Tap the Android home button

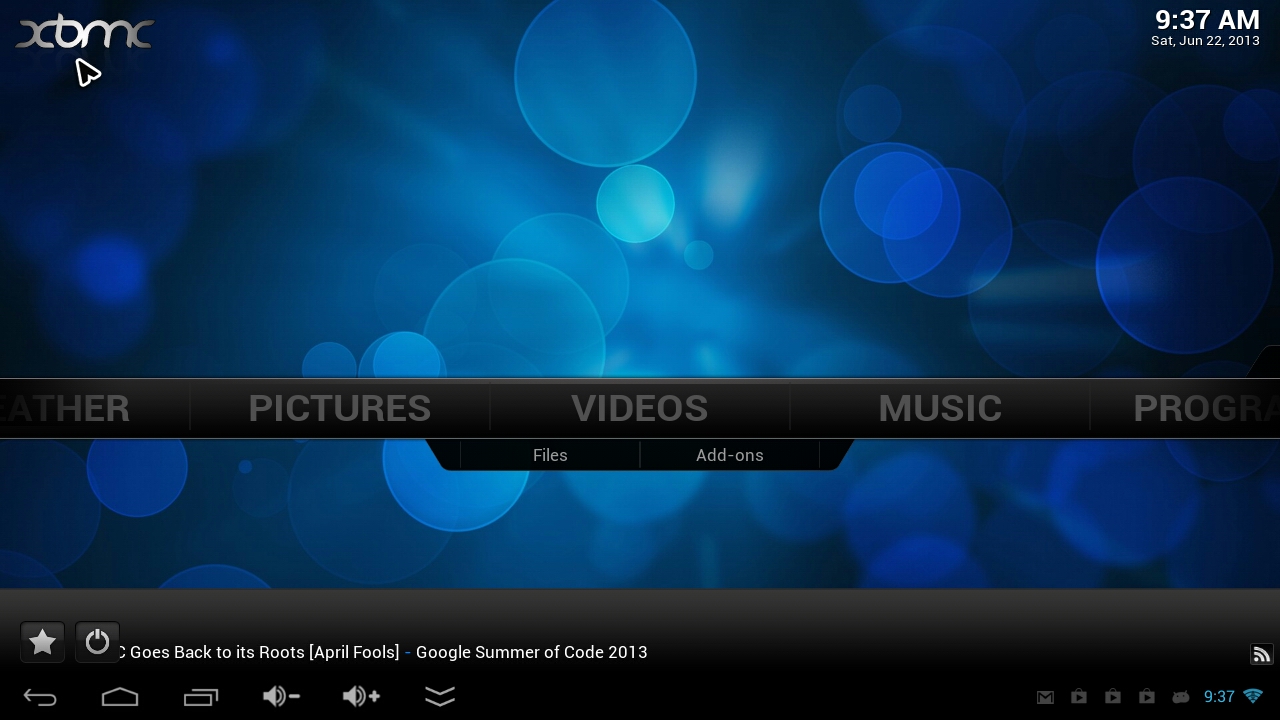120,697
